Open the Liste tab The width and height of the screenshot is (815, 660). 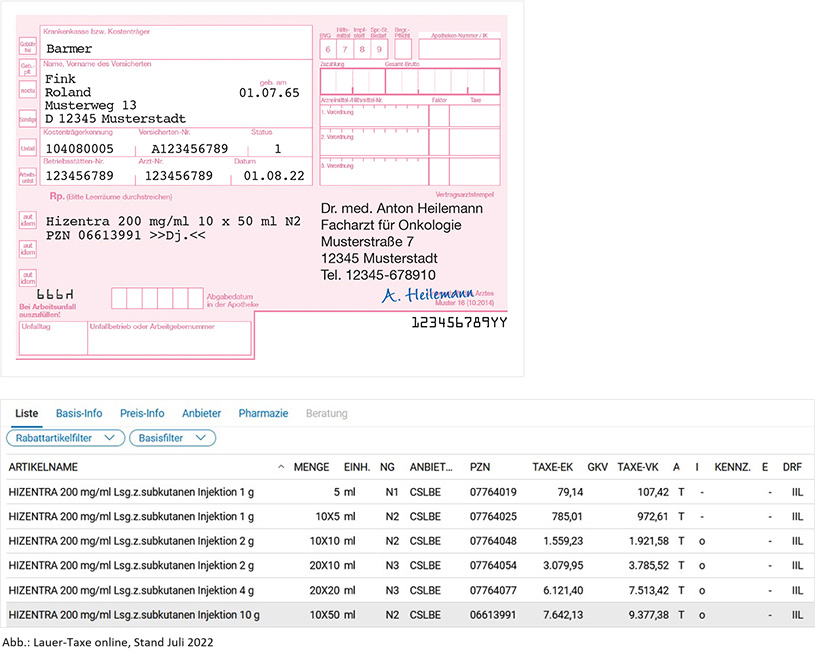(x=27, y=413)
